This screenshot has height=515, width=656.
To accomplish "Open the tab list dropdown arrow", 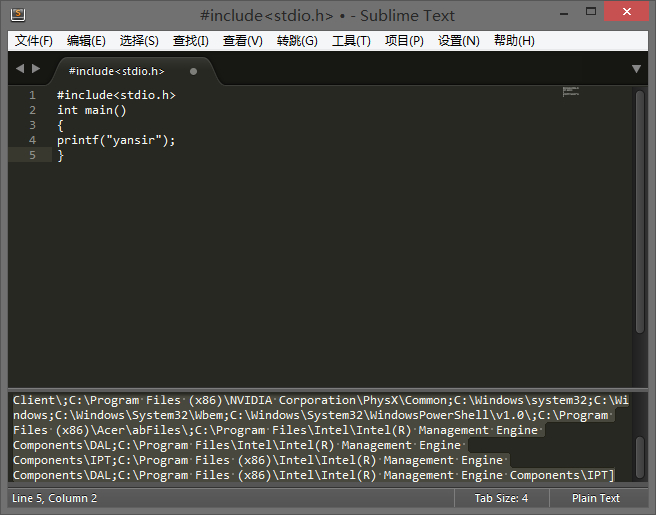I will (636, 69).
